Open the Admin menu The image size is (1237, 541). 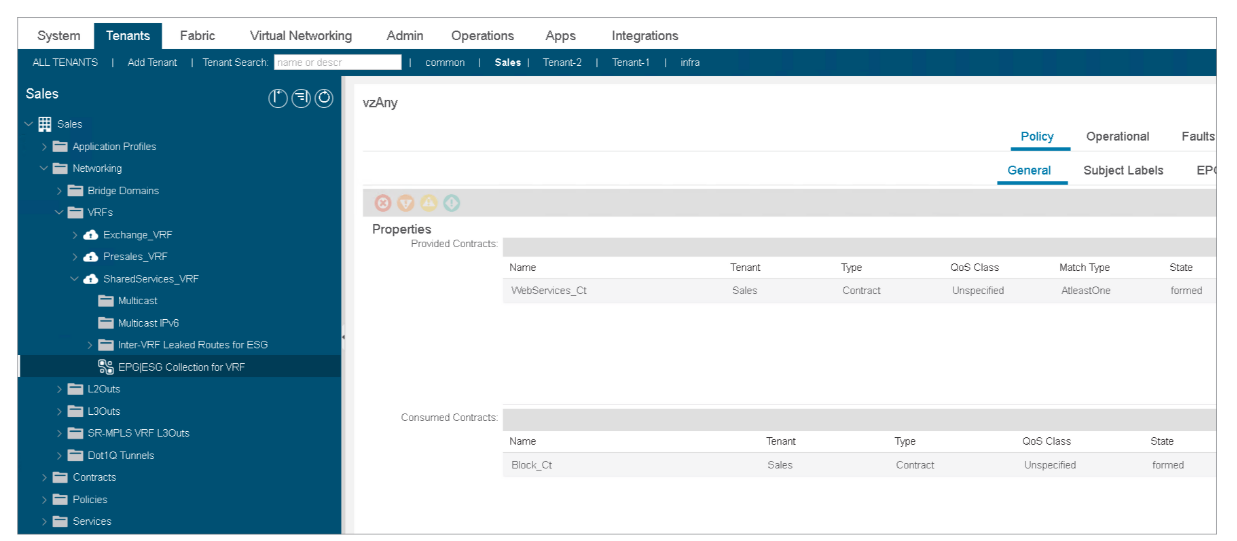pyautogui.click(x=405, y=36)
